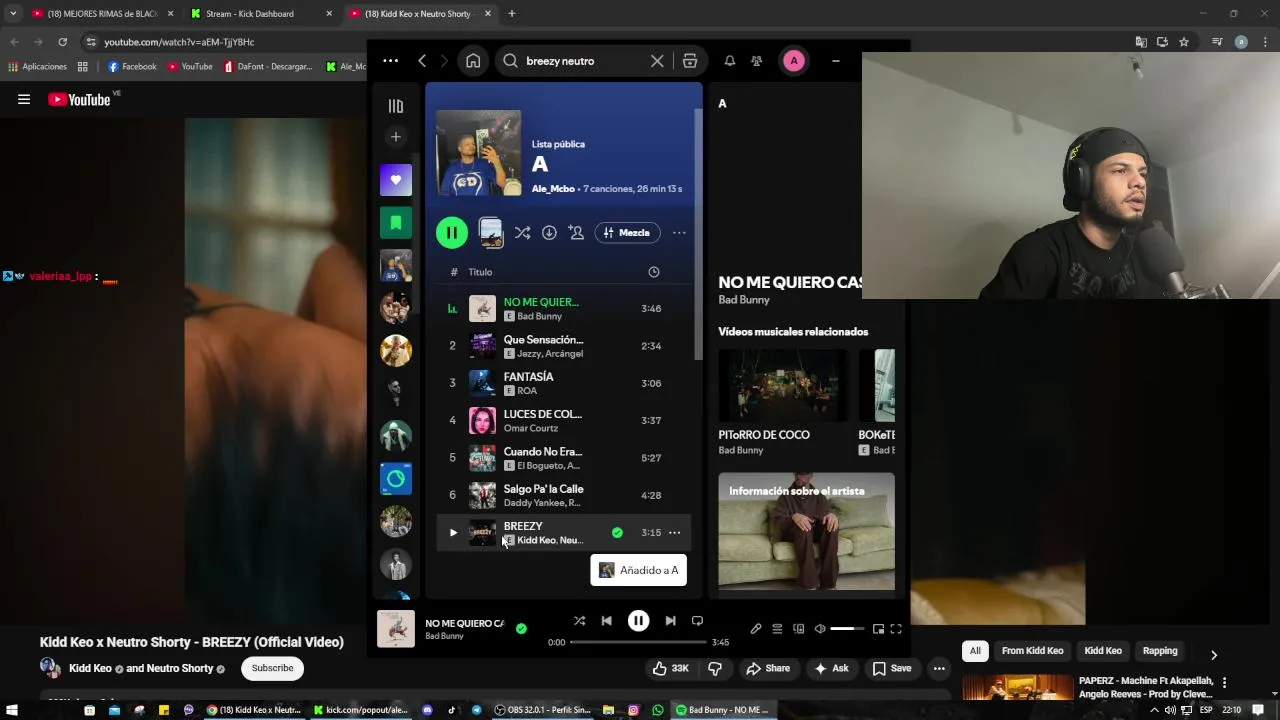
Task: Invite collaborators to playlist A
Action: [x=576, y=233]
